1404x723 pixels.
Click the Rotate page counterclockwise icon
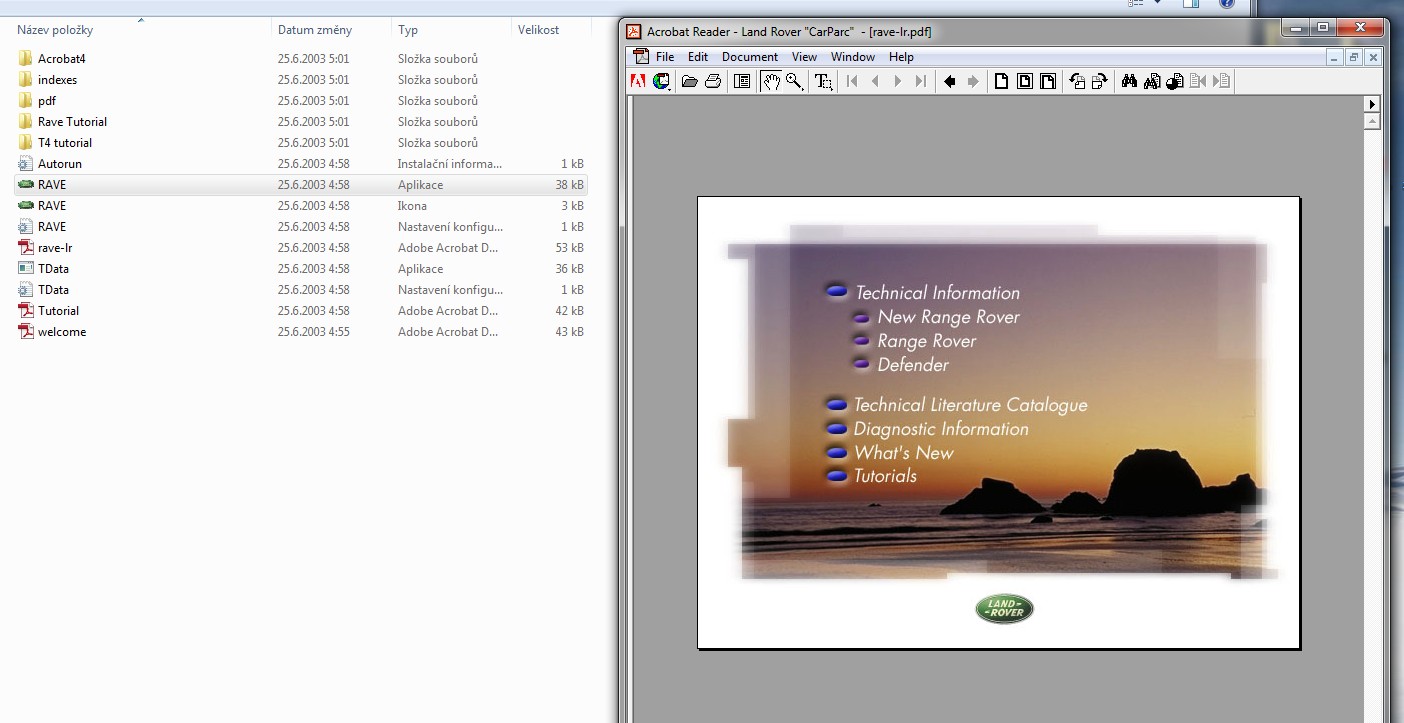1077,82
